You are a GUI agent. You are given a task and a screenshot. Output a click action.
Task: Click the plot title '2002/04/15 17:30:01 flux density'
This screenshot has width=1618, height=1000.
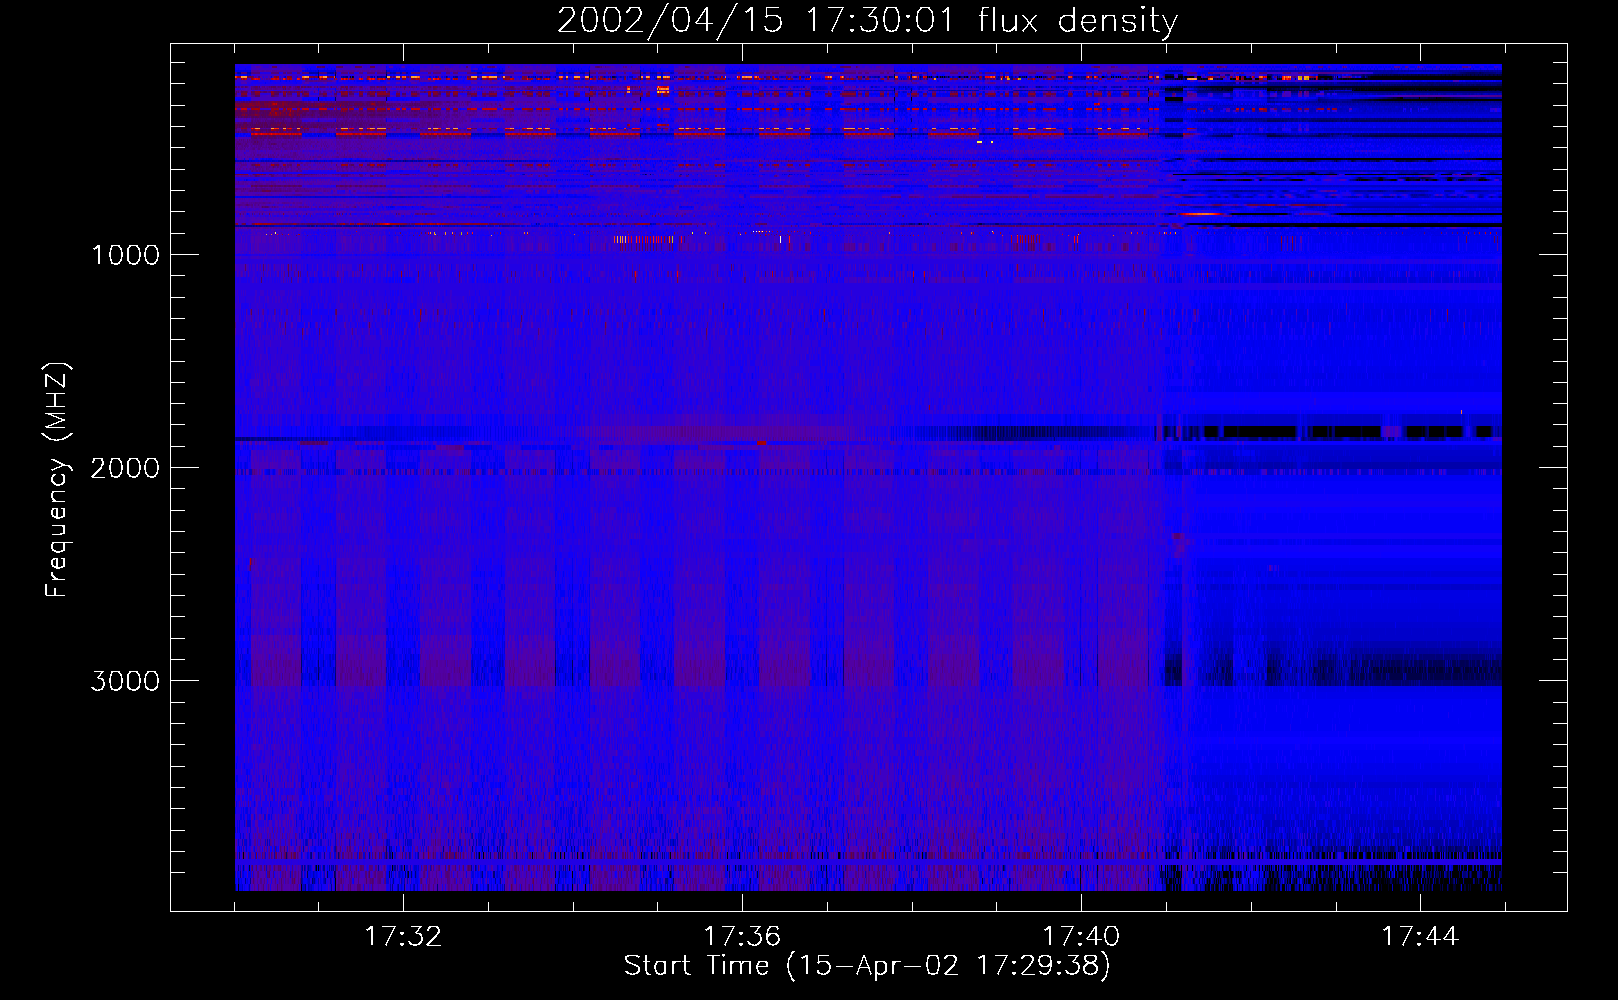click(x=867, y=21)
